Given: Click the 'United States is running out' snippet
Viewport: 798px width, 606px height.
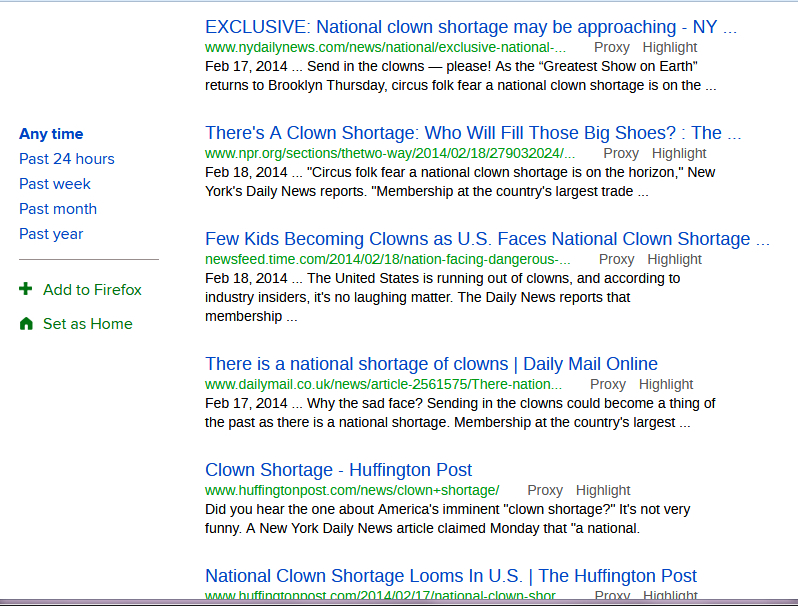Looking at the screenshot, I should tap(443, 297).
